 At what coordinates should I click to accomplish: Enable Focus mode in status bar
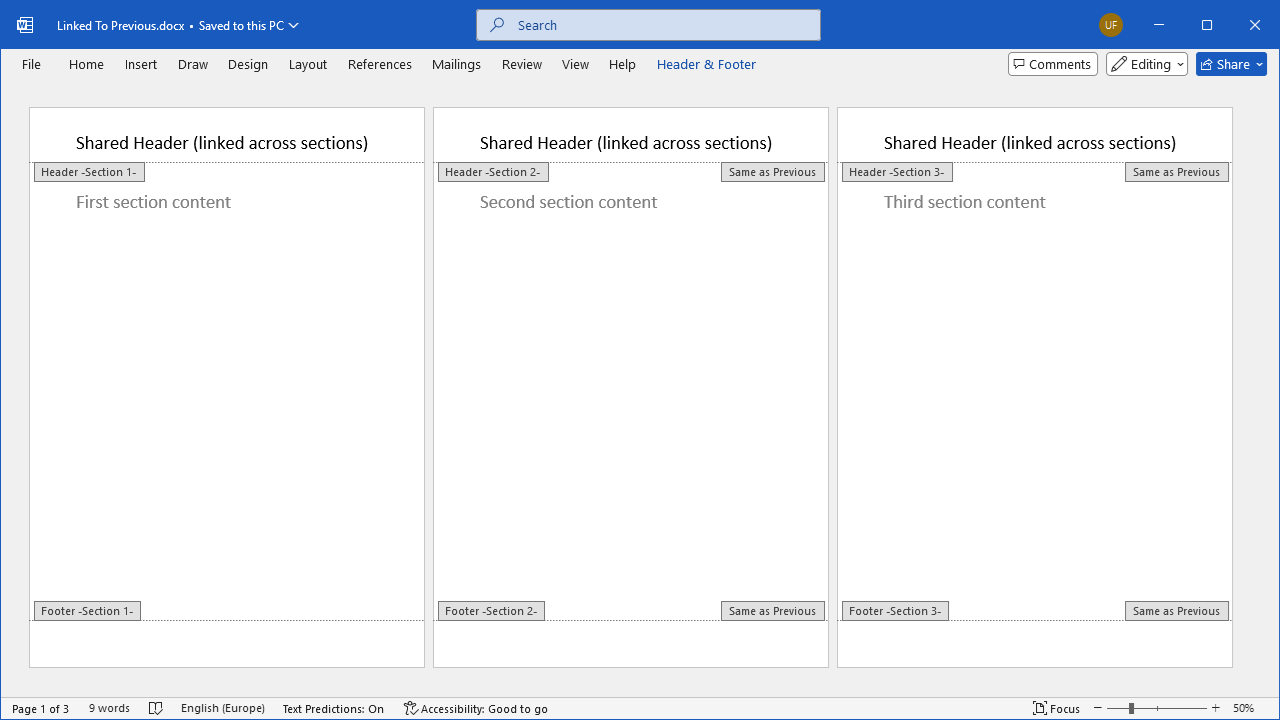[1056, 708]
